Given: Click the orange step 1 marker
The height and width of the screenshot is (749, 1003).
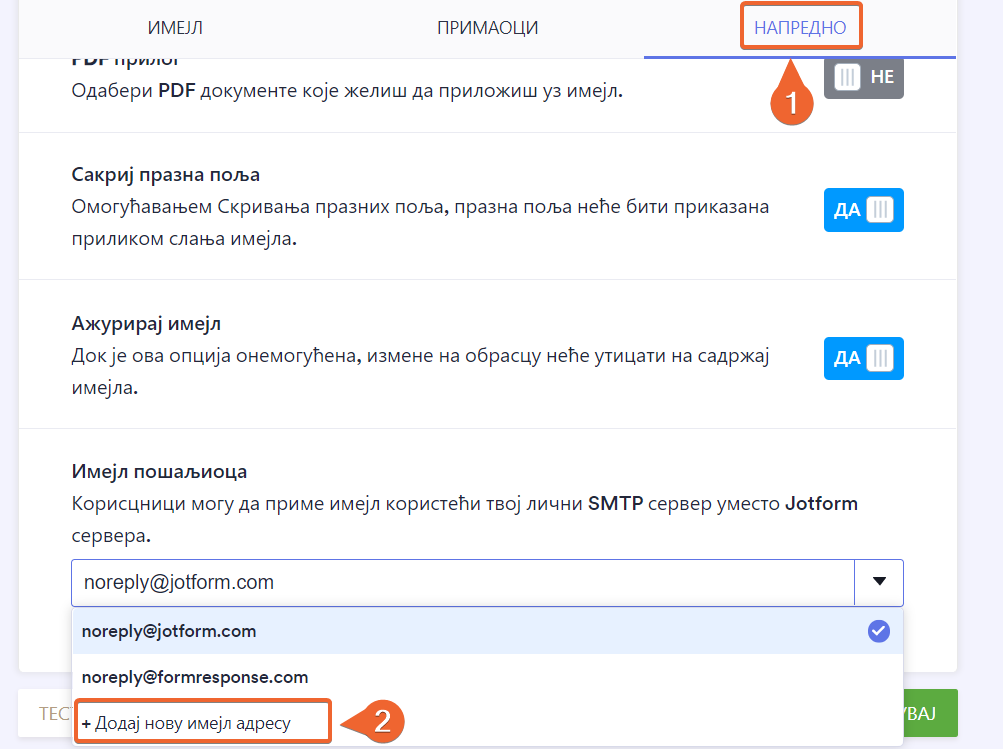Looking at the screenshot, I should (x=791, y=103).
